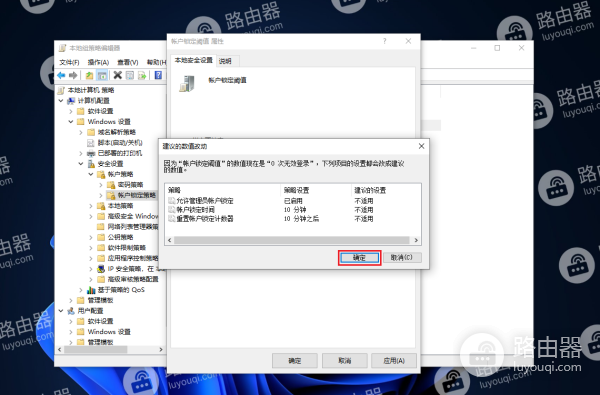
Task: Click the black X Delete toolbar icon
Action: pos(117,75)
